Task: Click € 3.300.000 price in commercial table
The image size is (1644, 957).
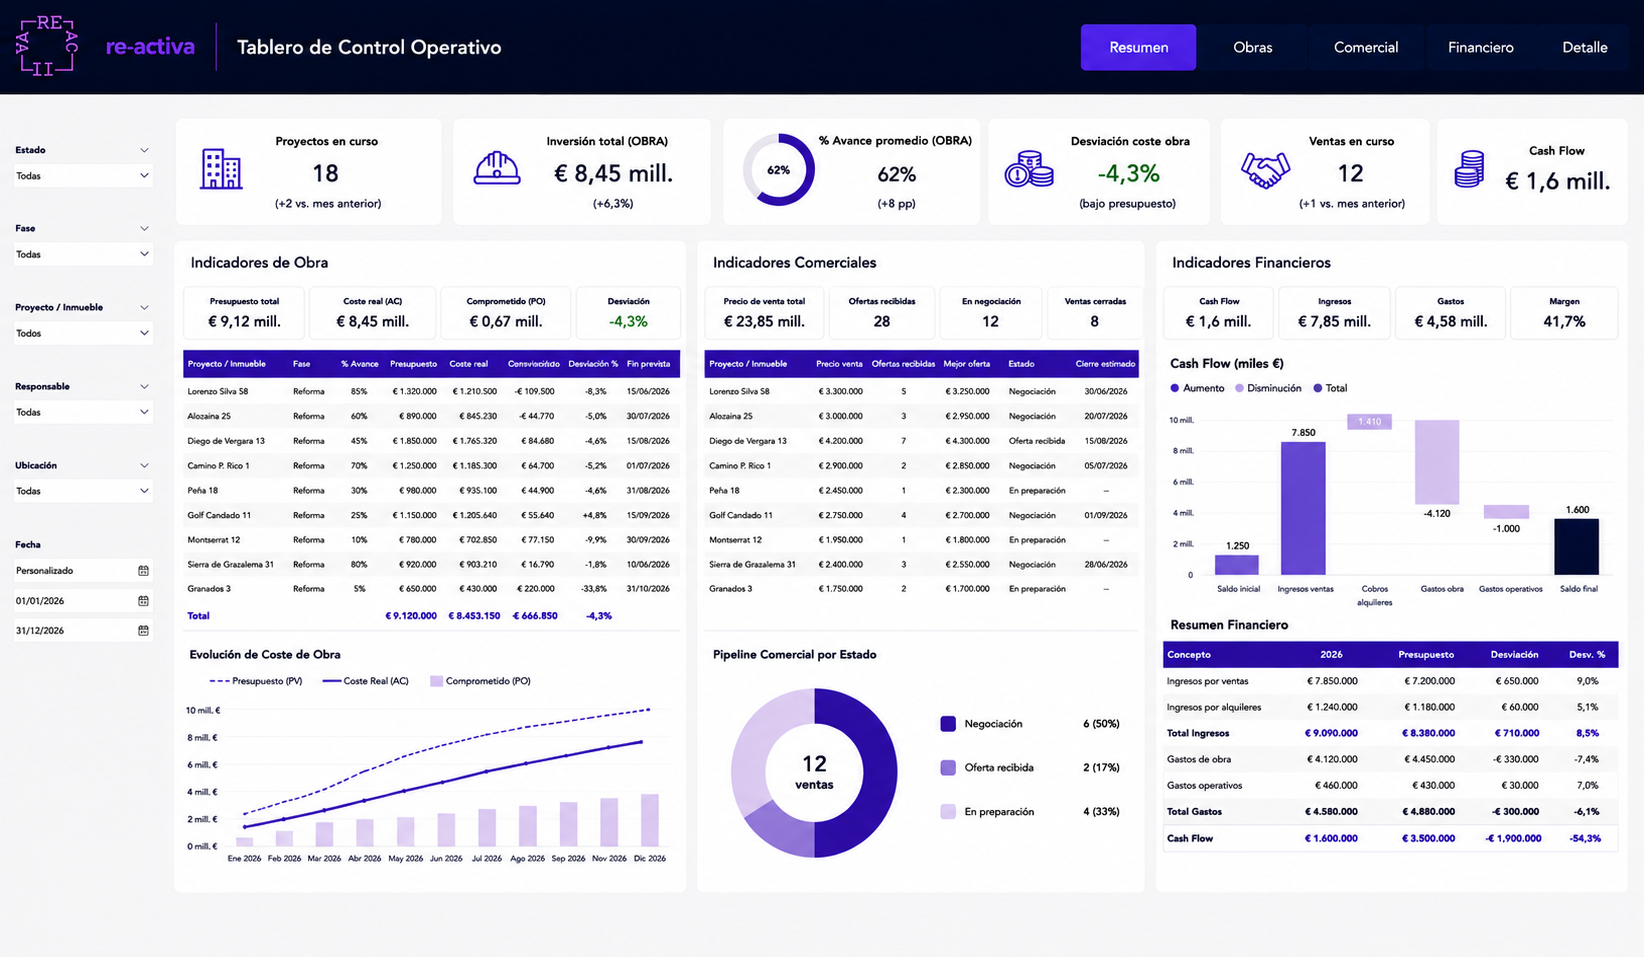Action: click(840, 392)
